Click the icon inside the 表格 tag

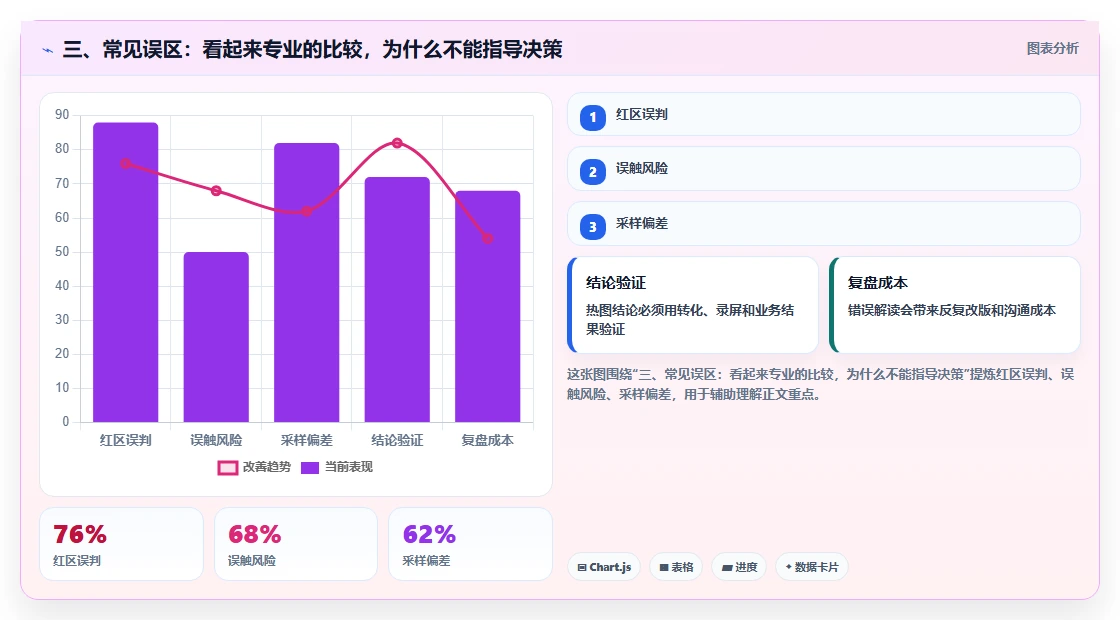pyautogui.click(x=664, y=568)
